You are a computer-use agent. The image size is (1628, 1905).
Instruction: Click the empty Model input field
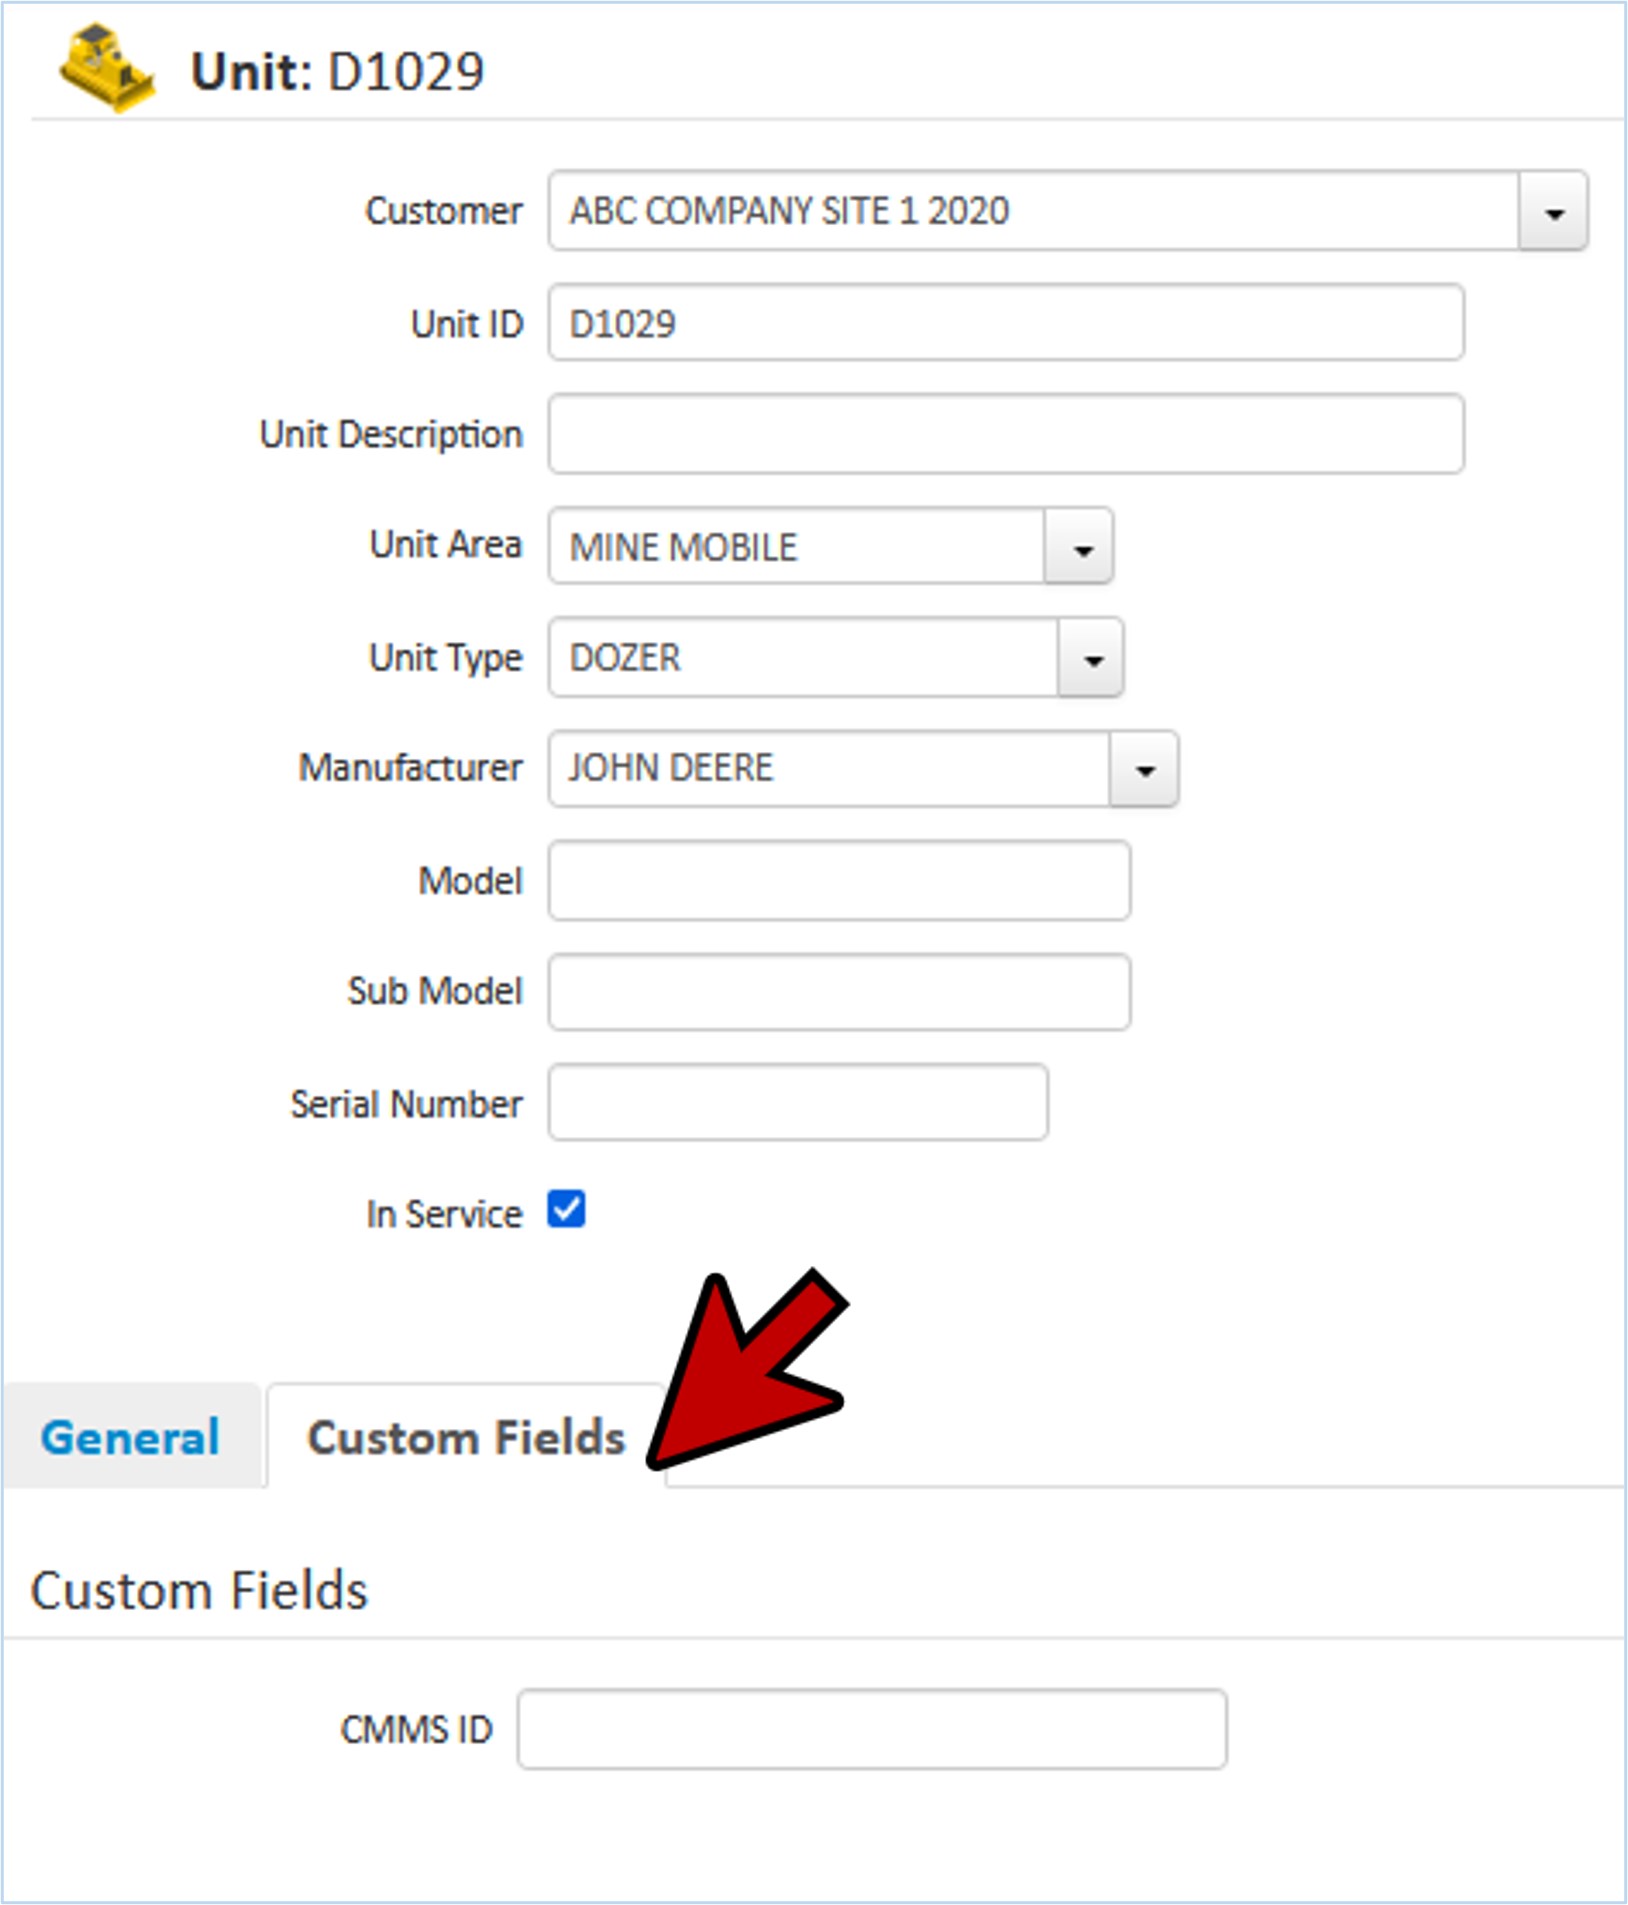(839, 881)
